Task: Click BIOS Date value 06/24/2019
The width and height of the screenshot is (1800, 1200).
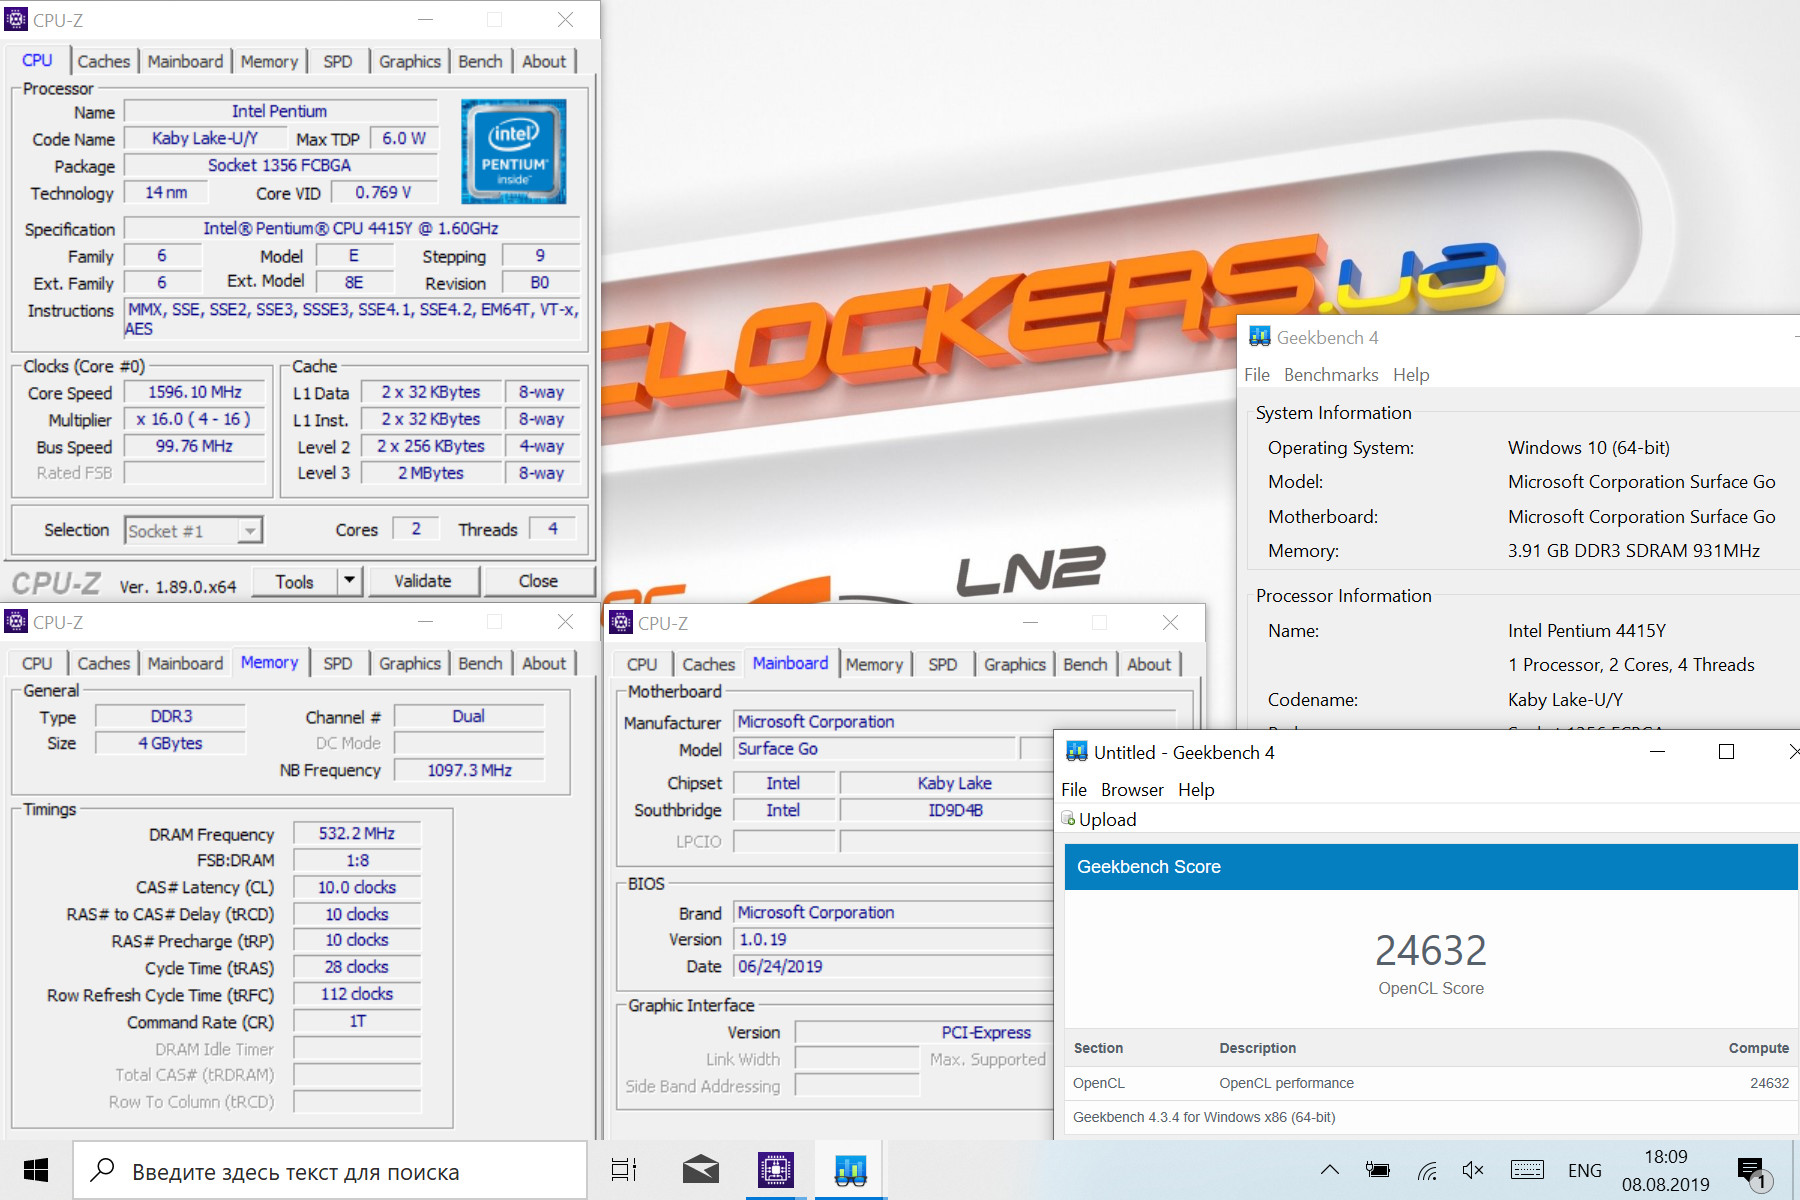Action: [894, 966]
